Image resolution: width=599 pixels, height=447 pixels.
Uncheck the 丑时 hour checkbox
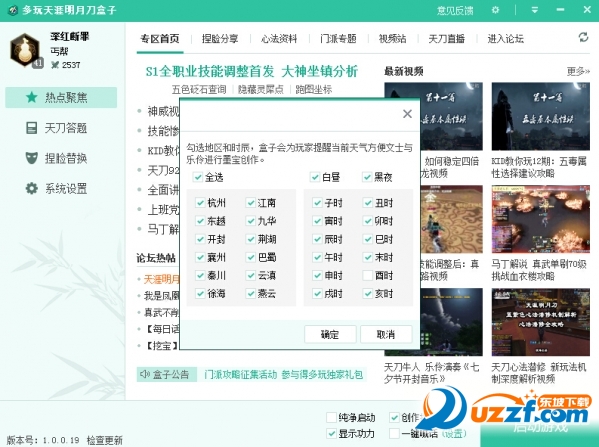pyautogui.click(x=367, y=202)
